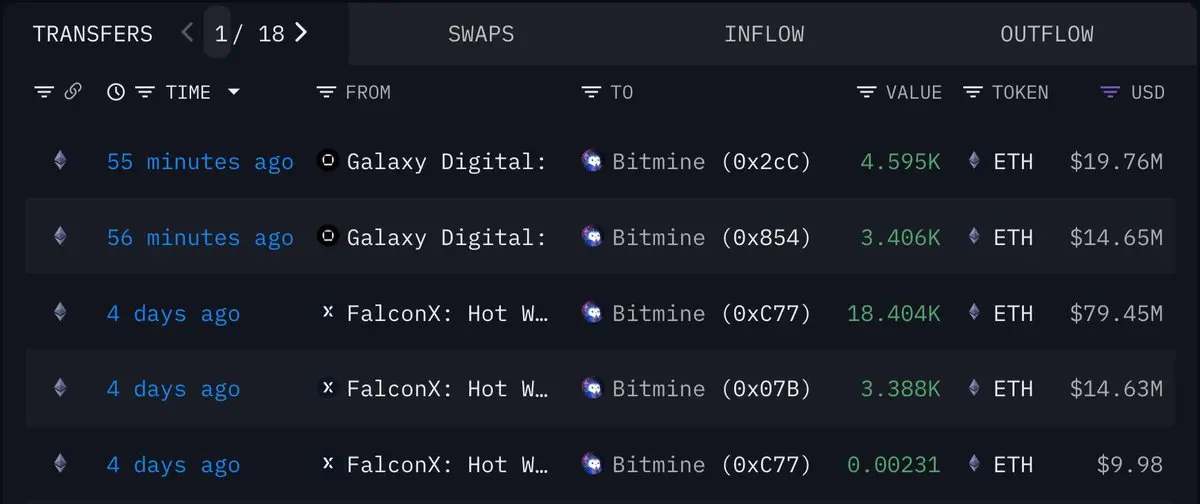The image size is (1200, 504).
Task: Click the Galaxy Digital logo in the first row
Action: coord(327,160)
